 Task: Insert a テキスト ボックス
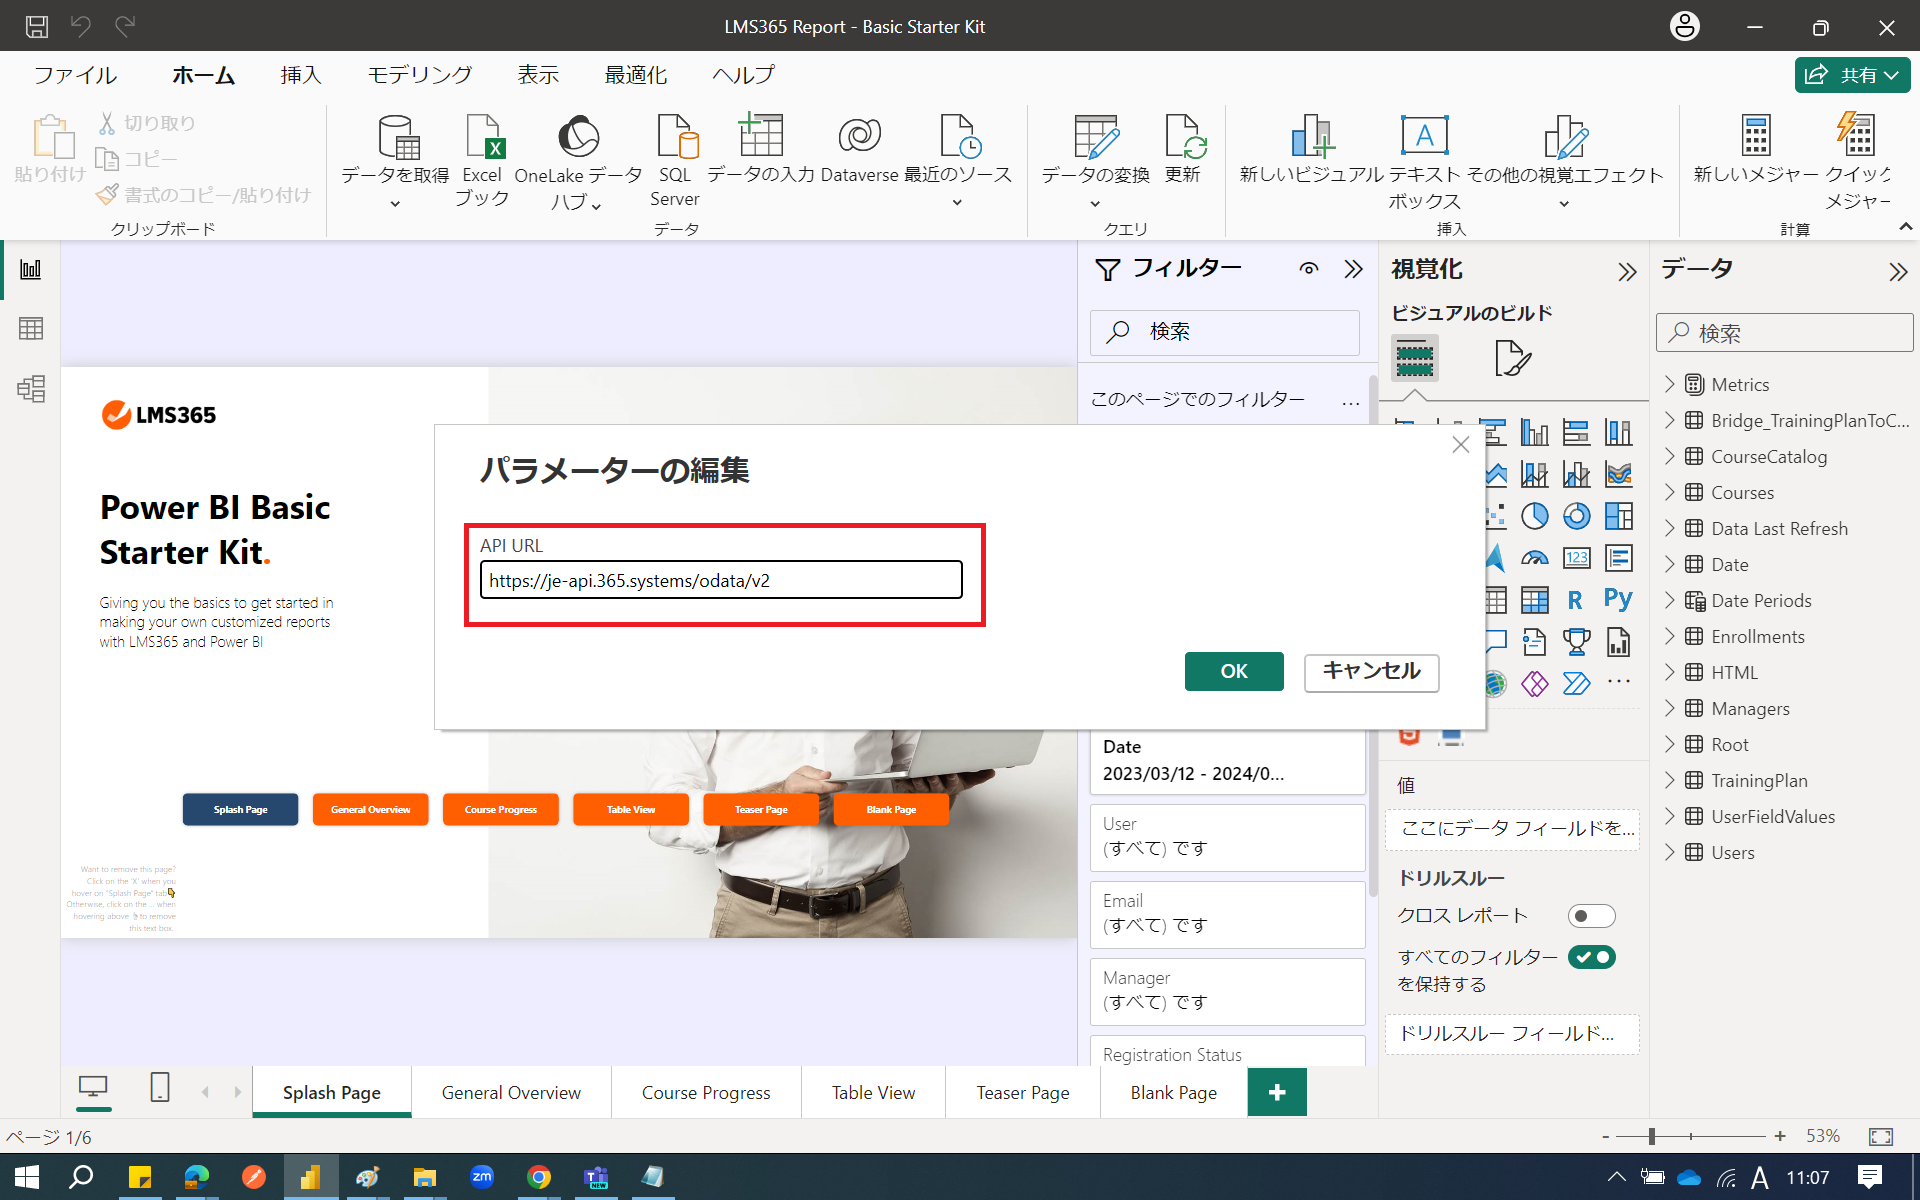click(1424, 160)
